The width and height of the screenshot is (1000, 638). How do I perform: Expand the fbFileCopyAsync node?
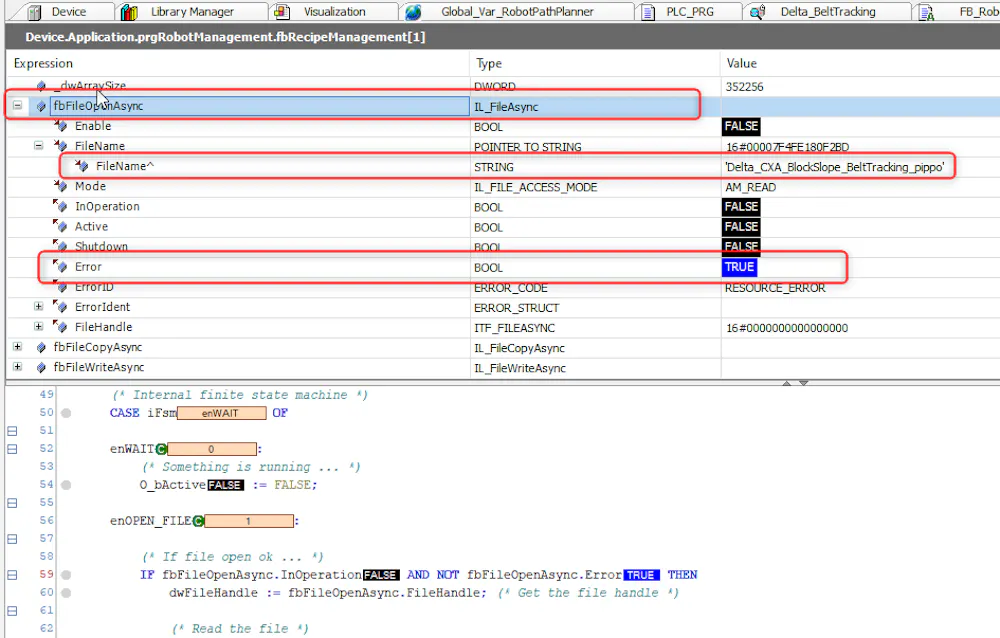coord(18,346)
